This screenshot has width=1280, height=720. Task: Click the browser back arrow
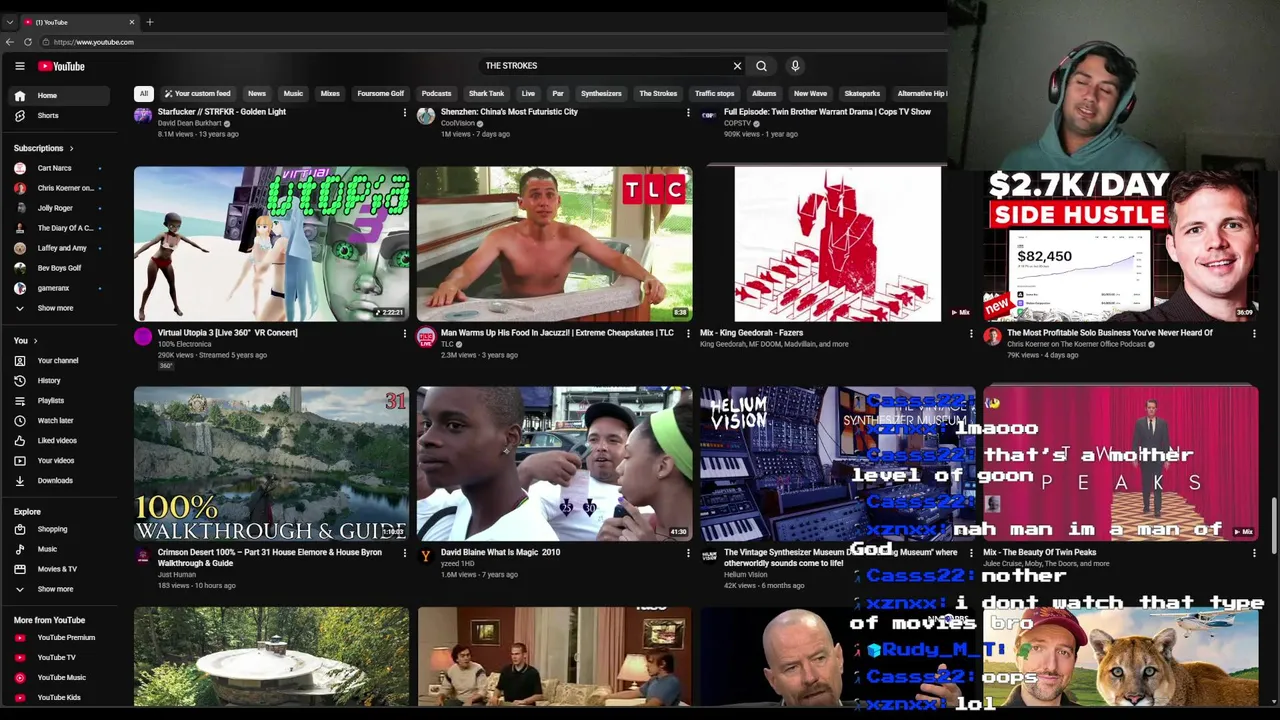point(10,42)
